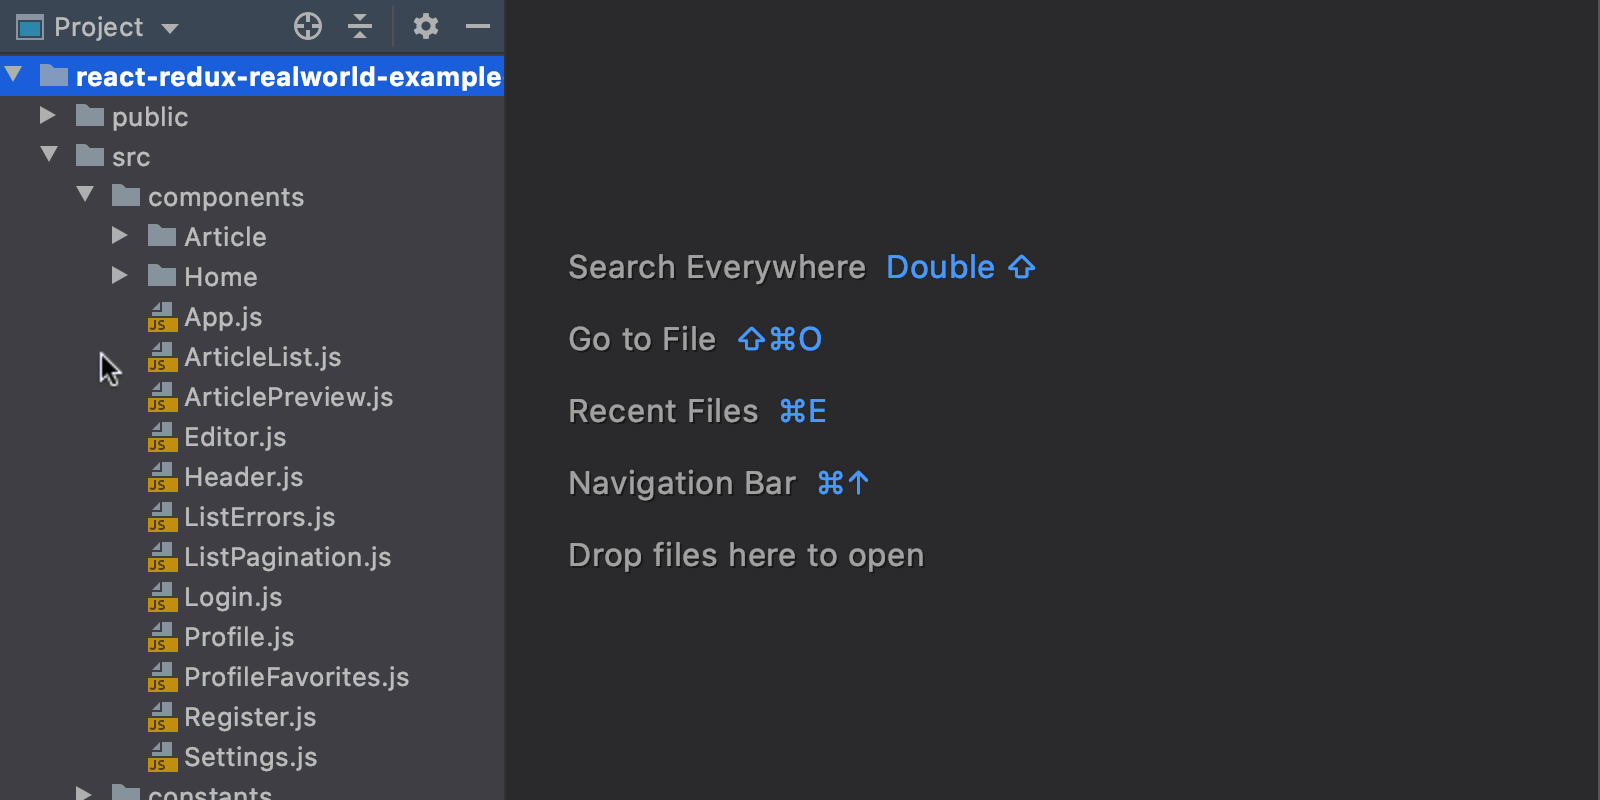
Task: Click the collapse all icon
Action: click(x=360, y=26)
